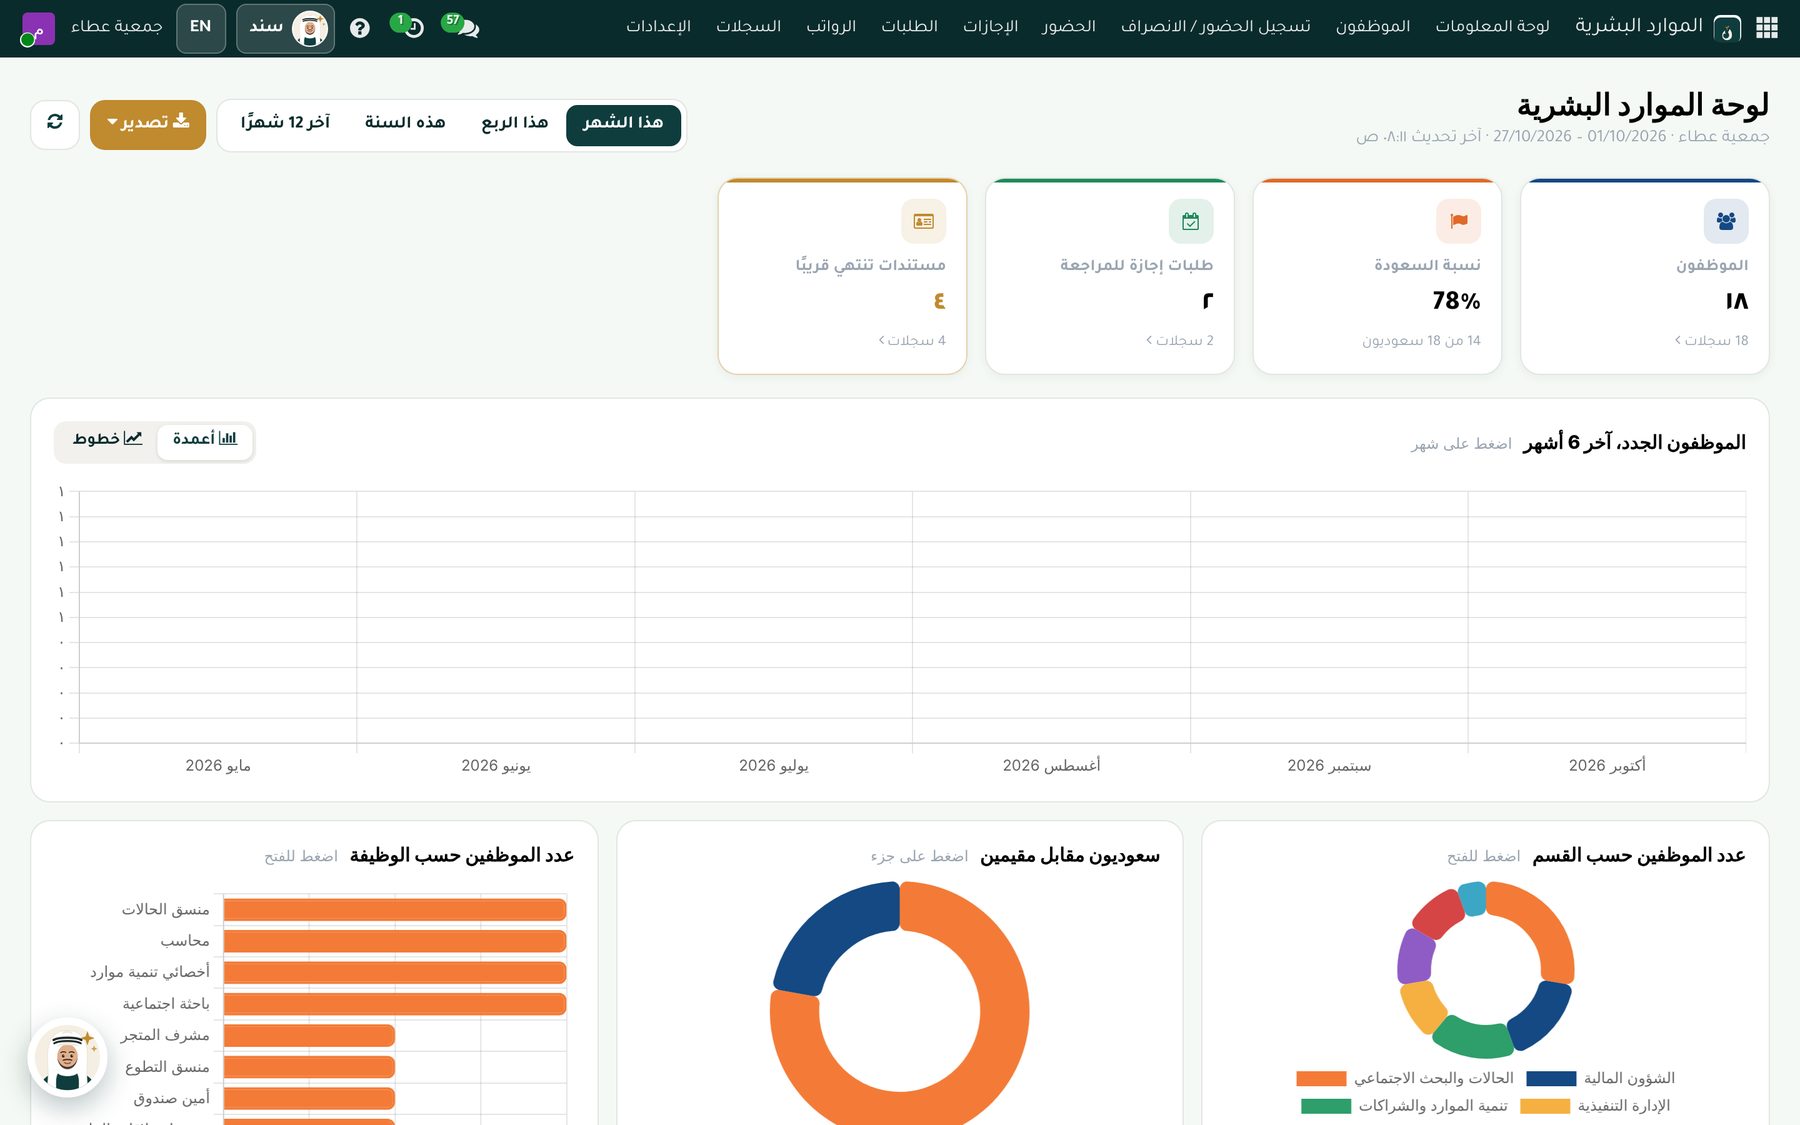1800x1125 pixels.
Task: Click the 'منسق الحالات' bar in job chart
Action: pyautogui.click(x=395, y=909)
